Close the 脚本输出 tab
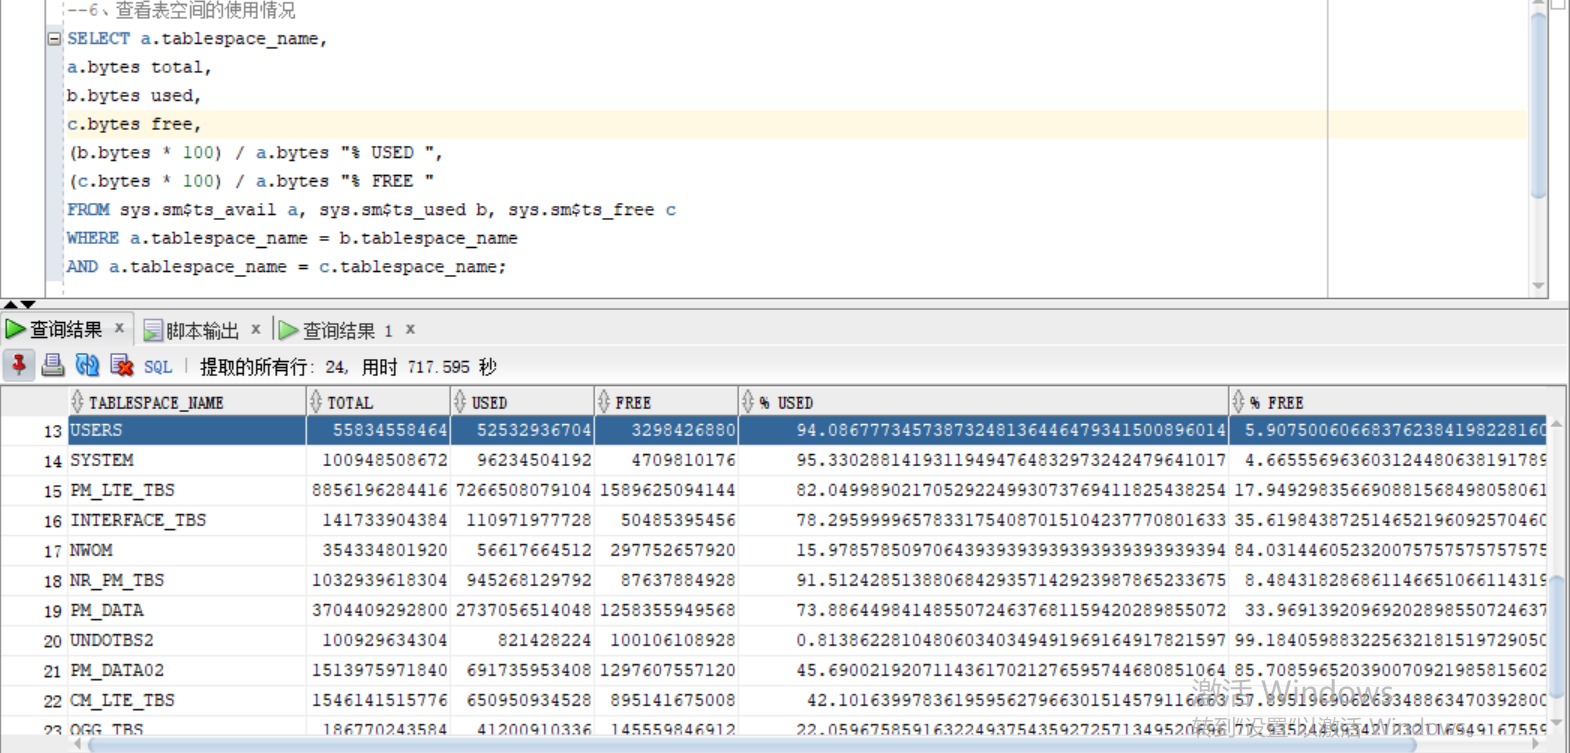This screenshot has height=753, width=1570. tap(256, 328)
